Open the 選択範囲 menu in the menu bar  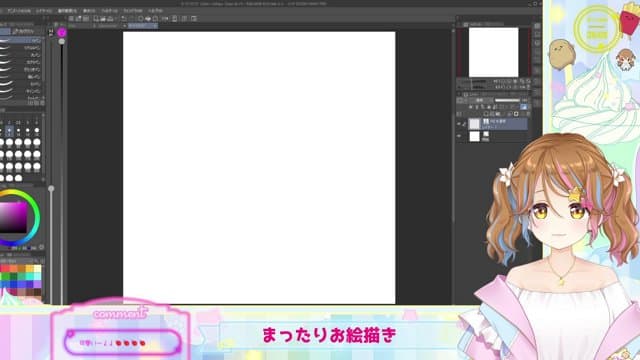[x=67, y=11]
